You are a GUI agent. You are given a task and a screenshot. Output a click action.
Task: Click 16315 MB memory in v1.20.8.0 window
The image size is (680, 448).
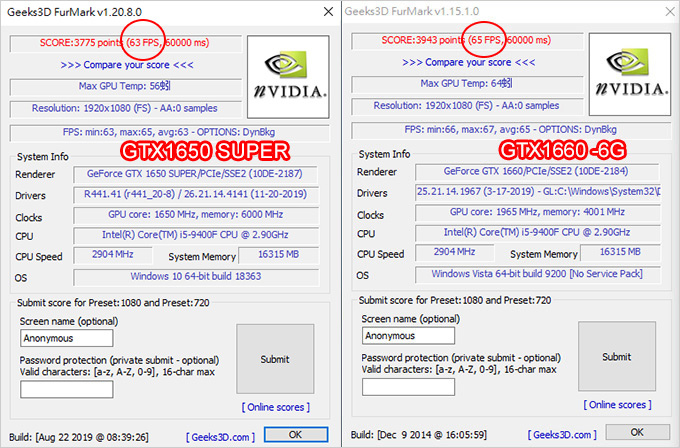click(278, 255)
